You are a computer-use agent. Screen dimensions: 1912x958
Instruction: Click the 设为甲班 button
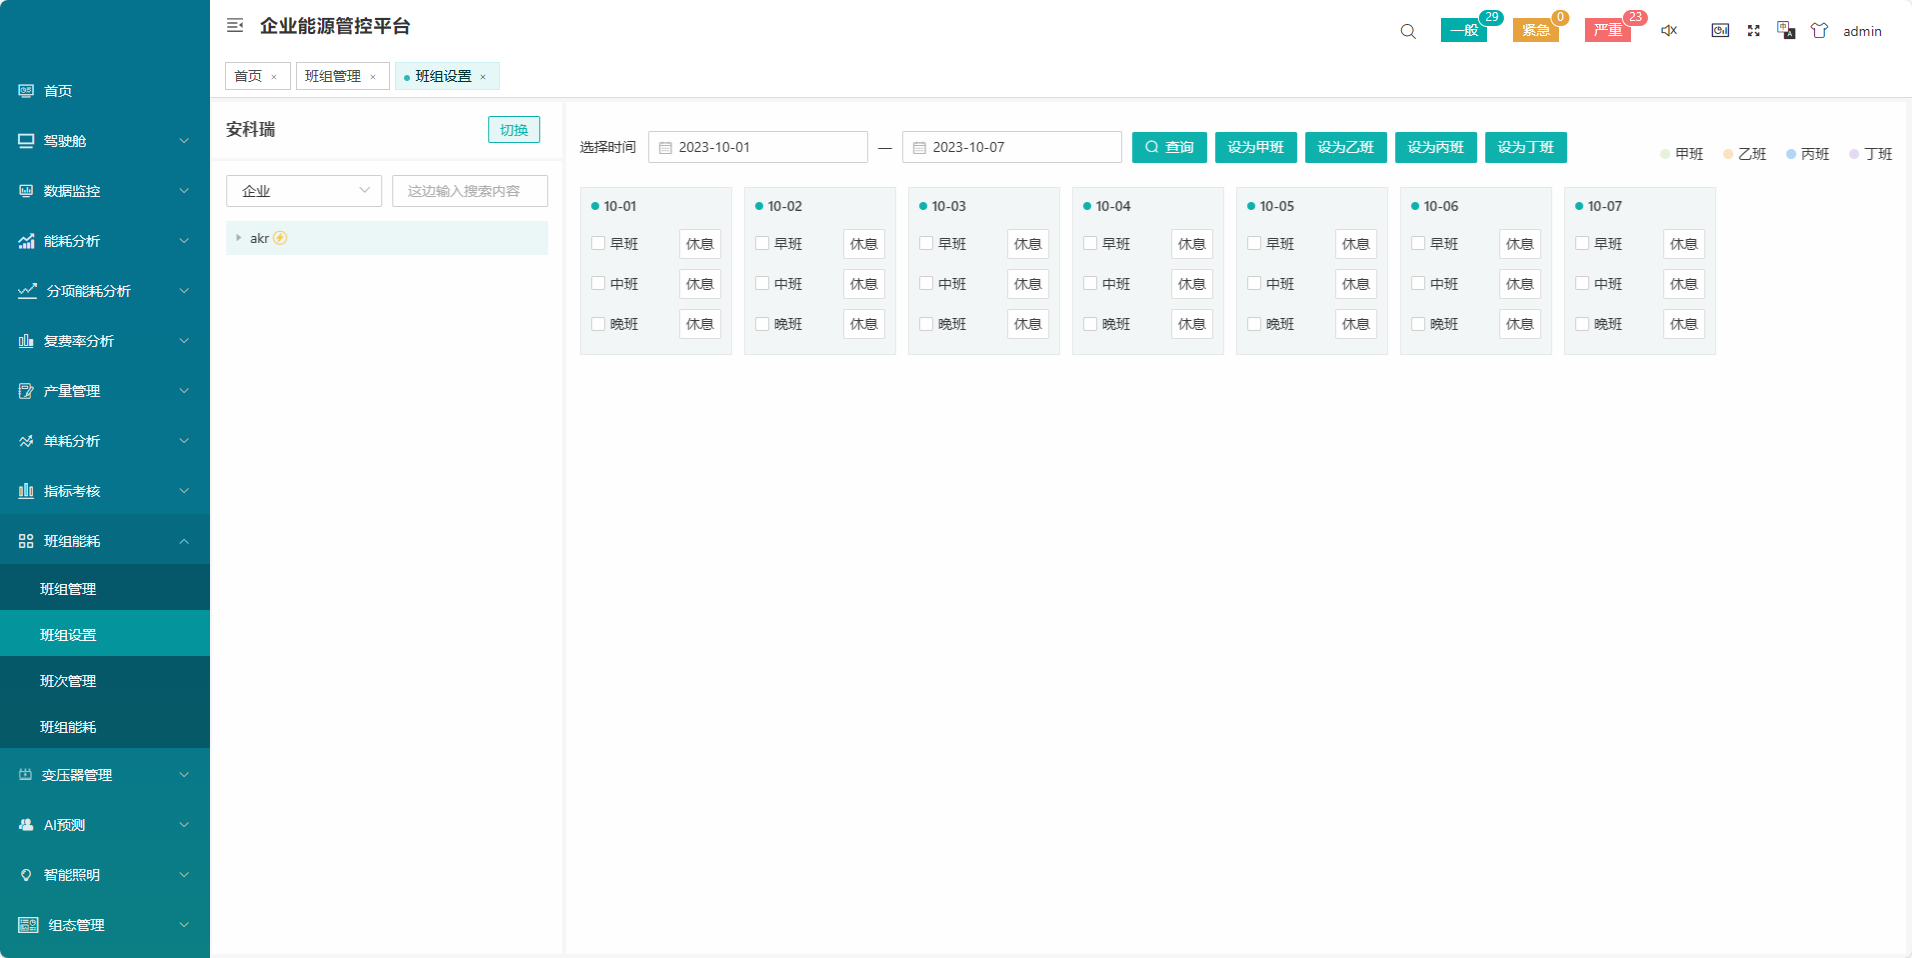(1255, 147)
